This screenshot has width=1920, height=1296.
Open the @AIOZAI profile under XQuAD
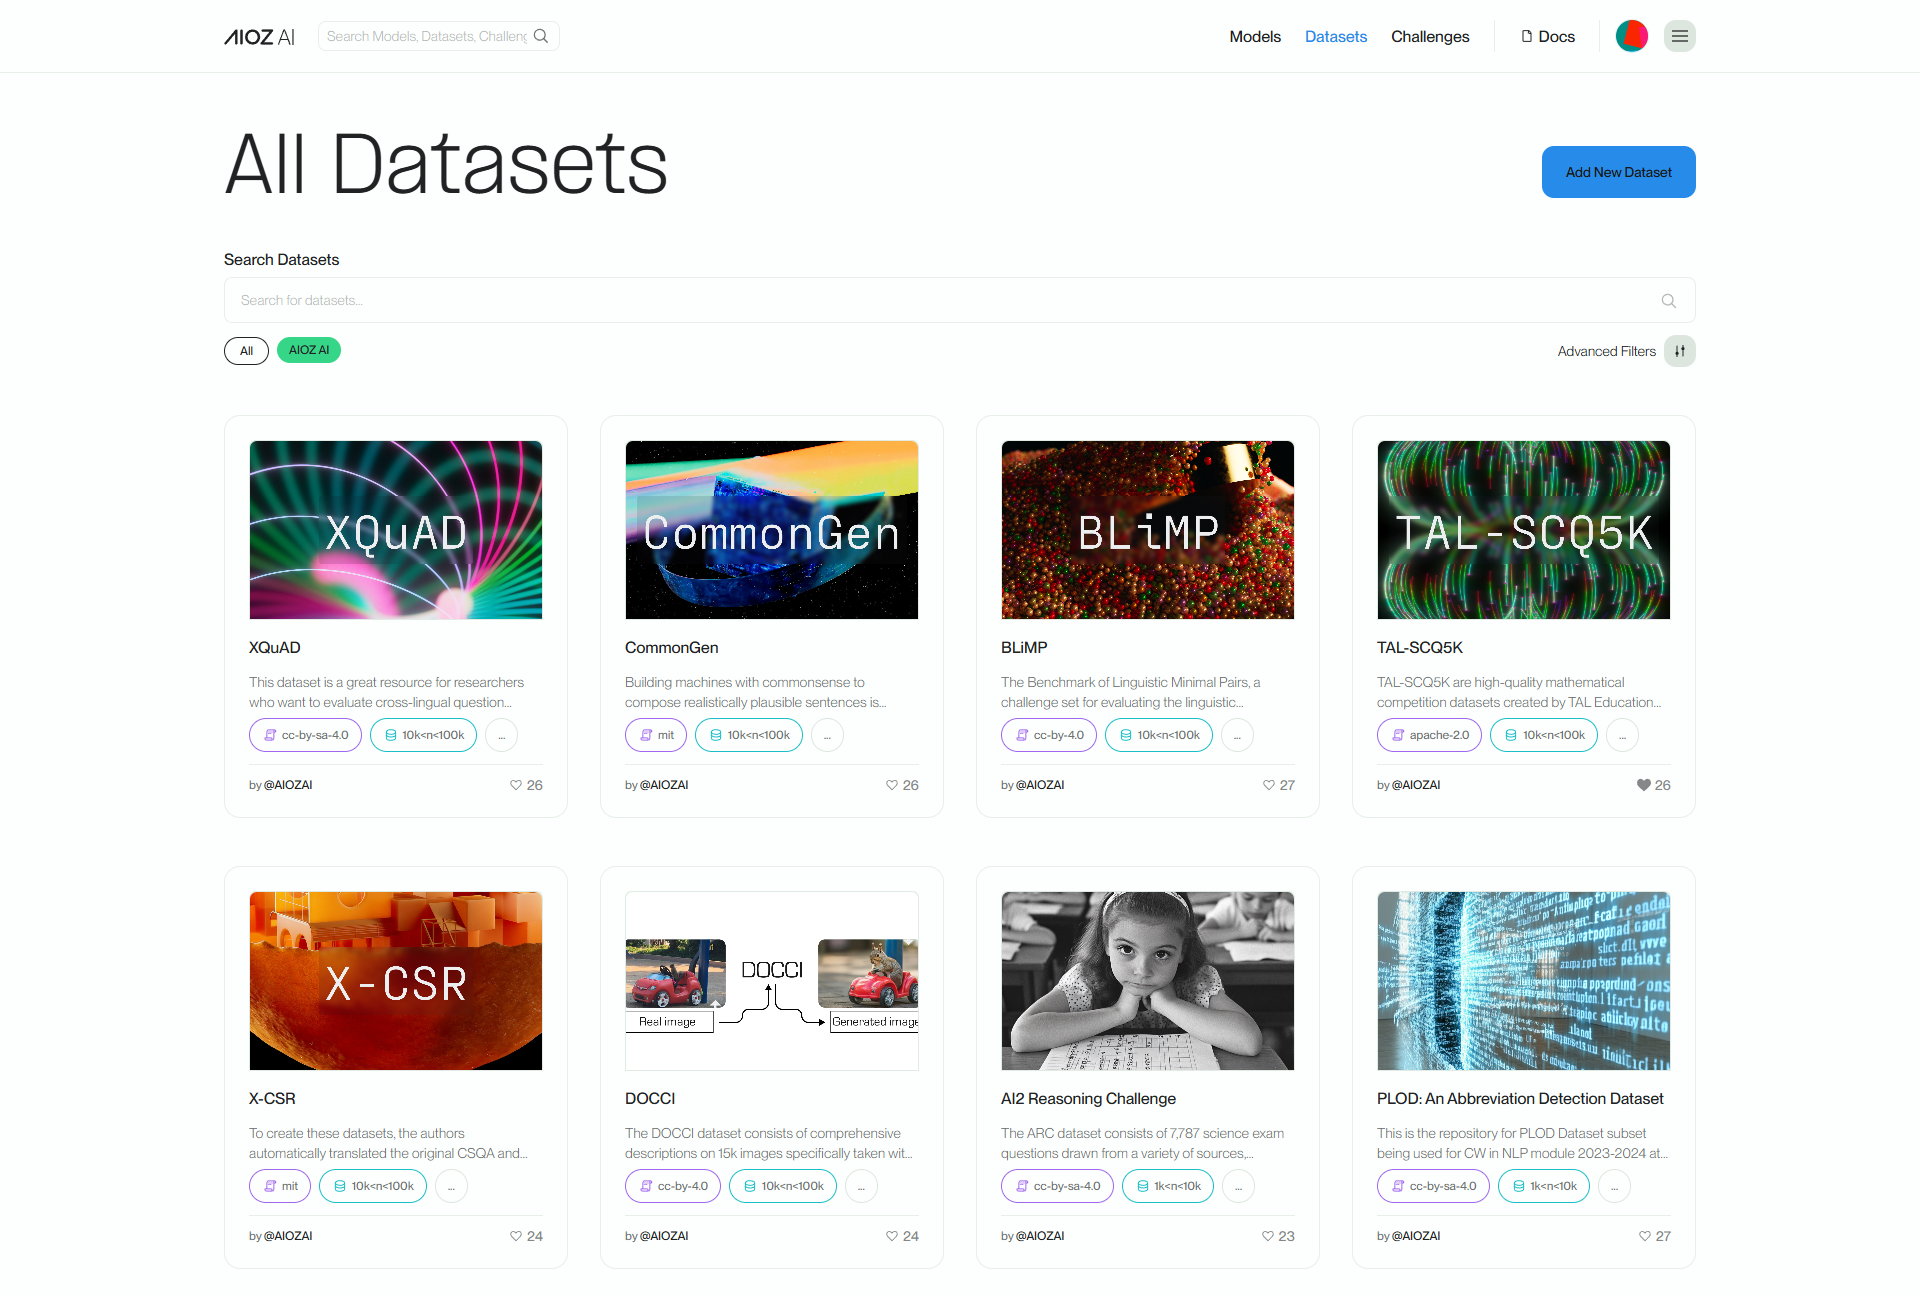(288, 784)
